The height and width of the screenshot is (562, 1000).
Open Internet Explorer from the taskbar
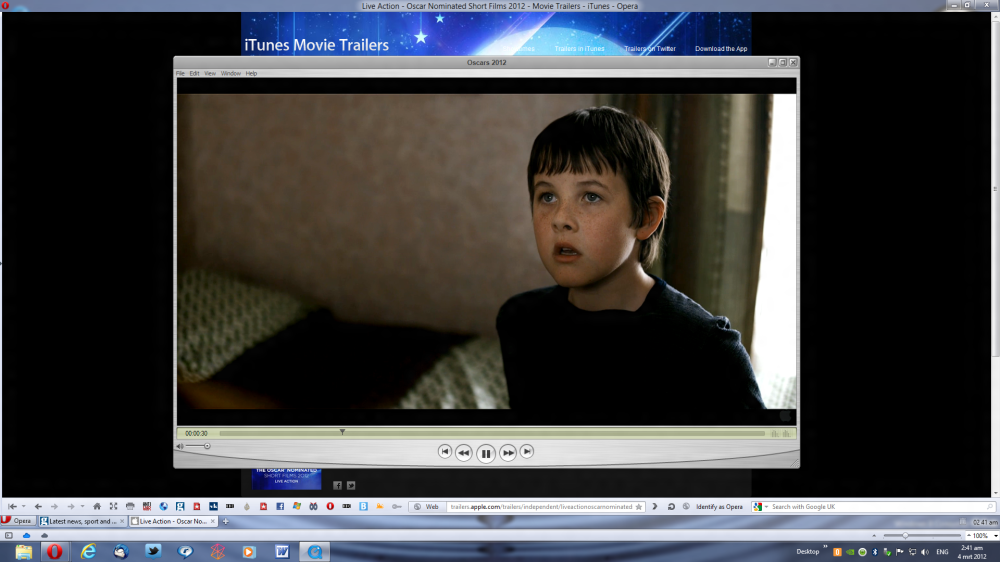click(88, 551)
